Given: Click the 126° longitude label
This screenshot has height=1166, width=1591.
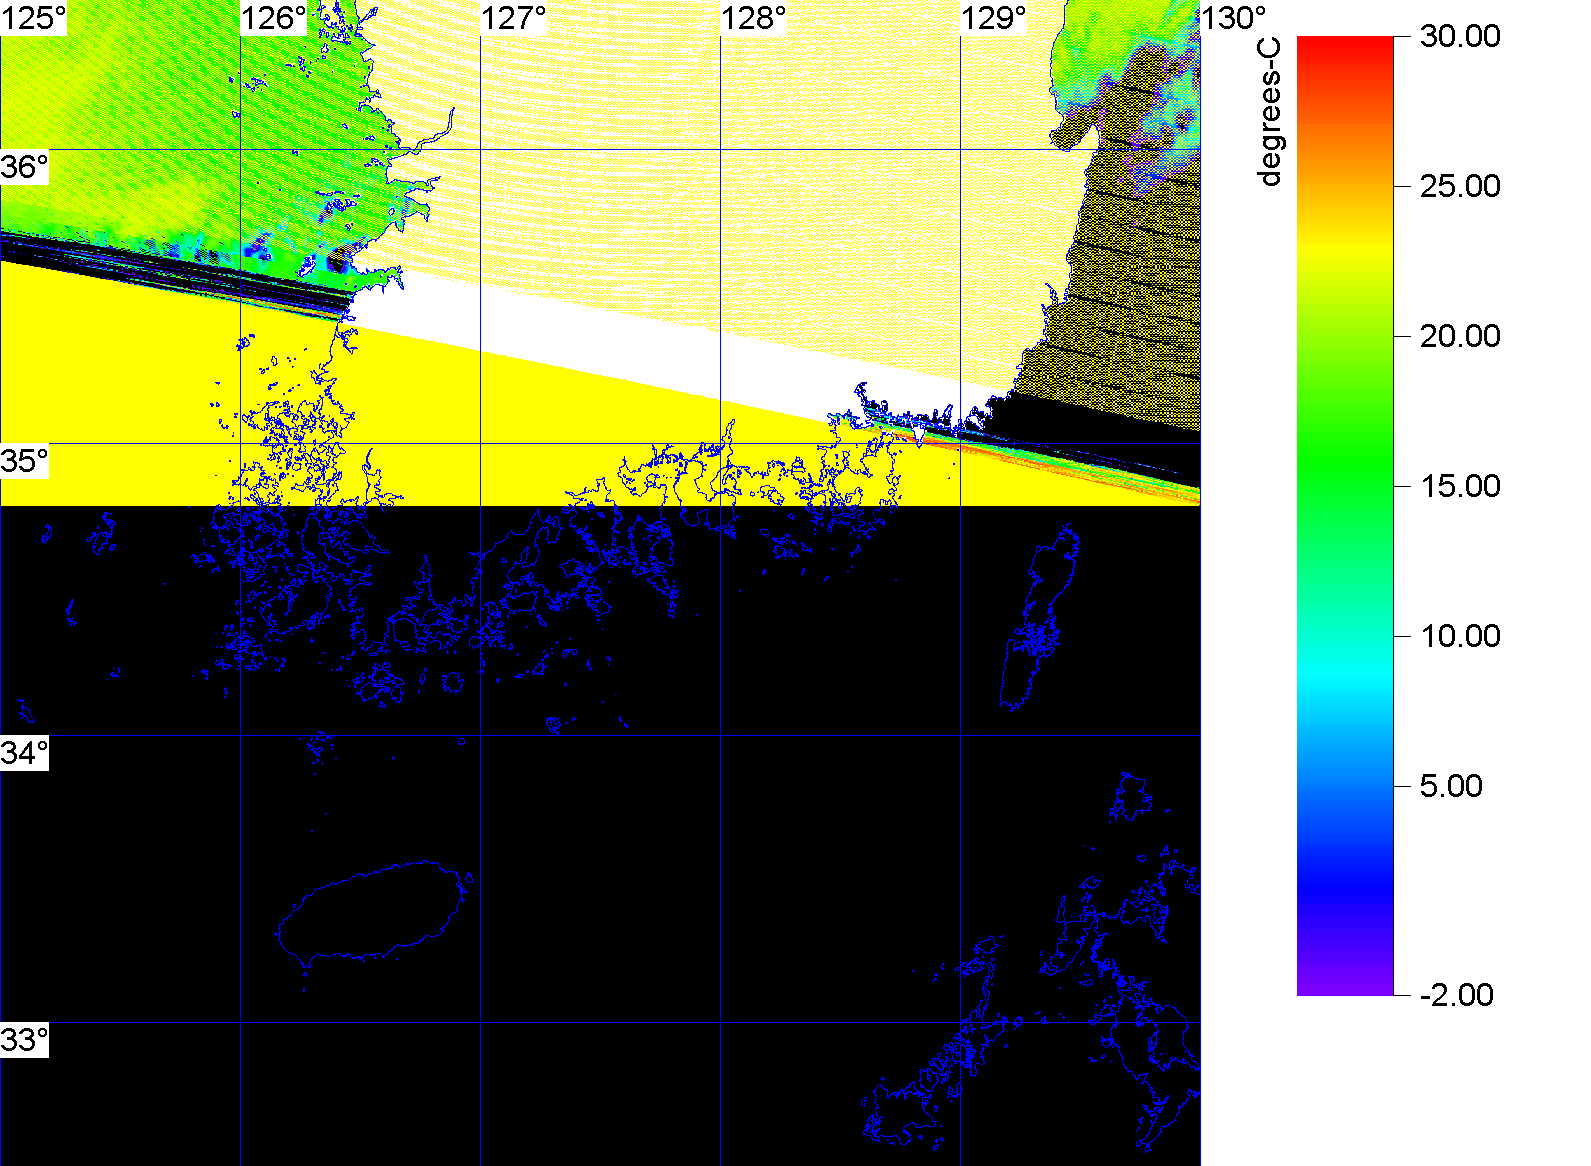Looking at the screenshot, I should tap(274, 18).
